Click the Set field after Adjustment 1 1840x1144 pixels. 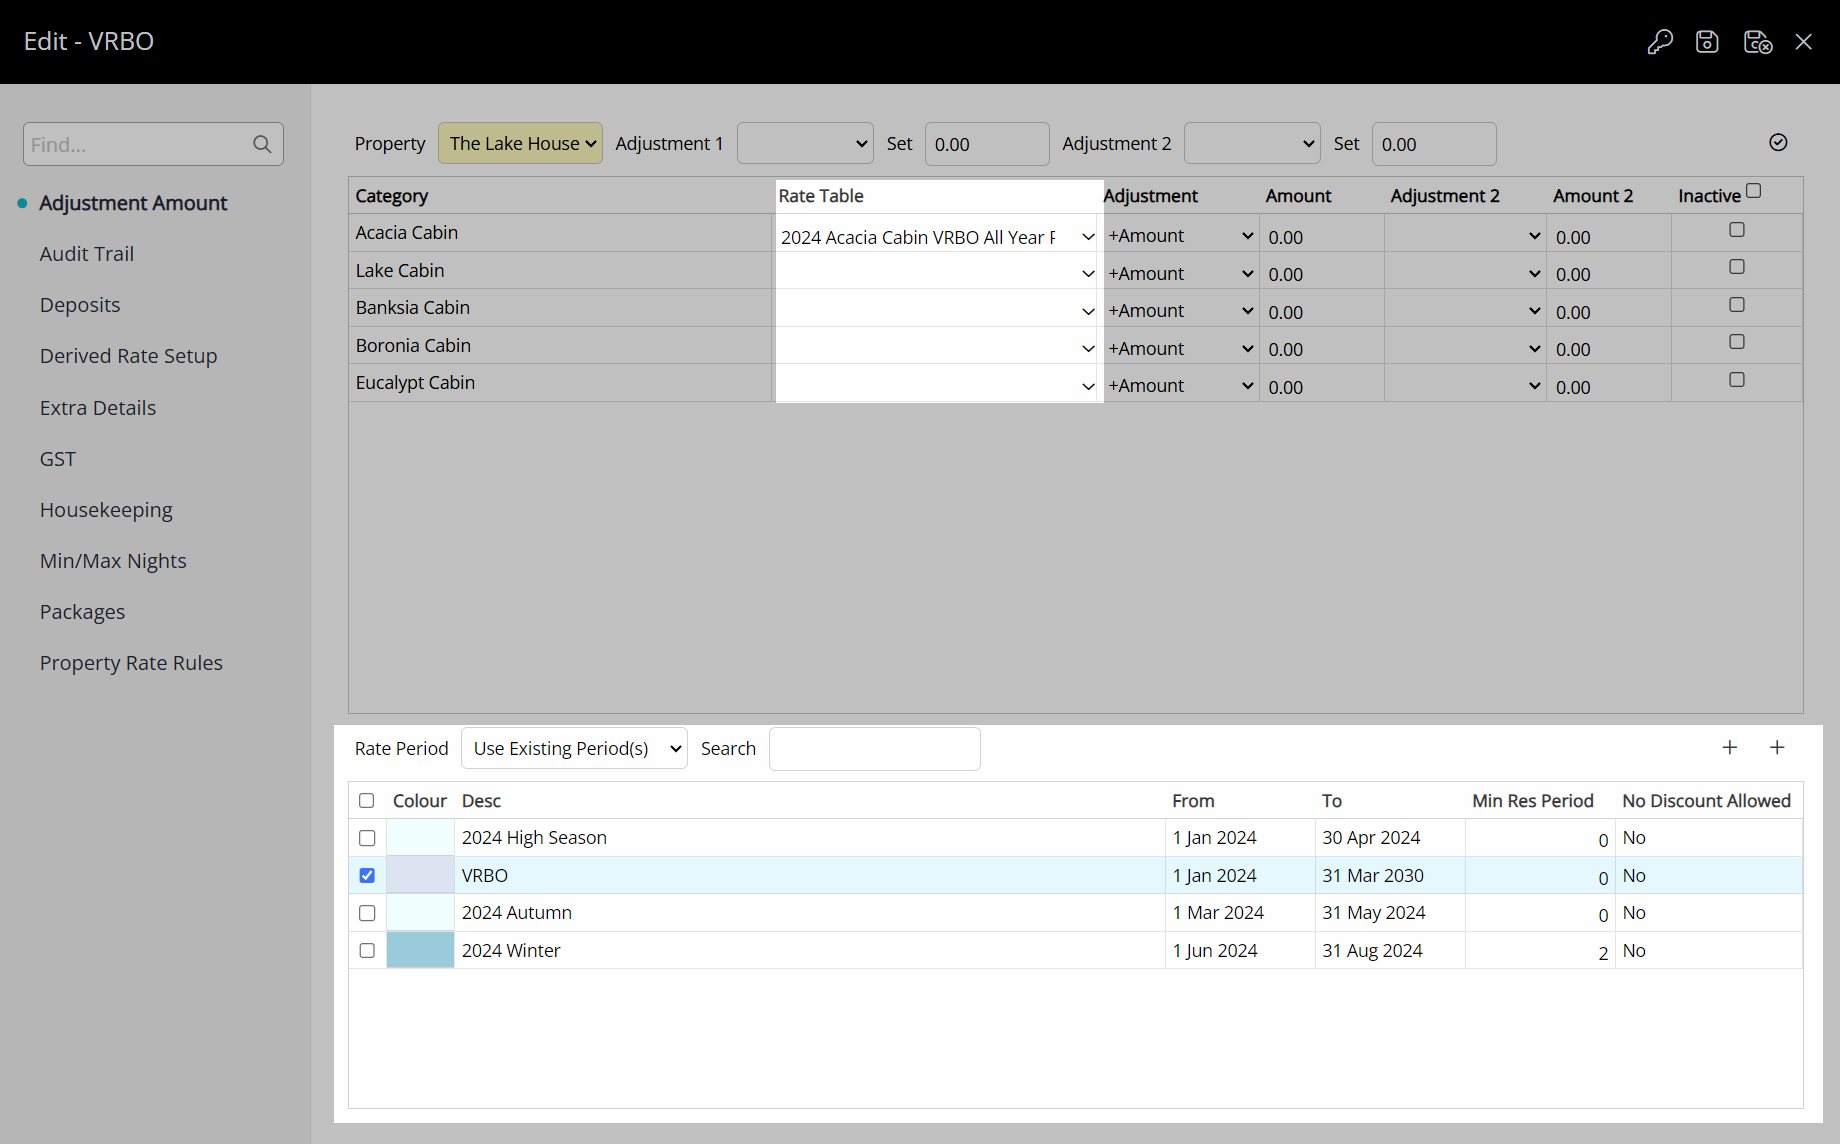(987, 144)
